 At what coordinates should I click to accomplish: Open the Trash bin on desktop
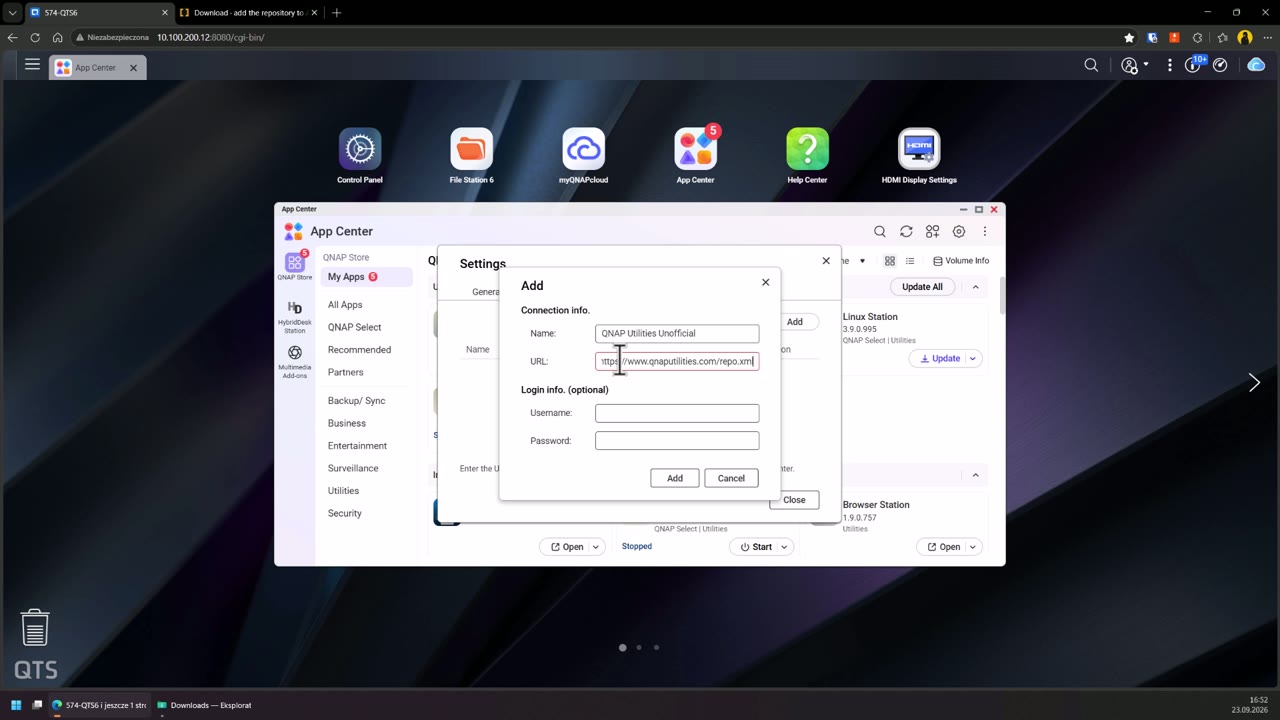coord(35,628)
